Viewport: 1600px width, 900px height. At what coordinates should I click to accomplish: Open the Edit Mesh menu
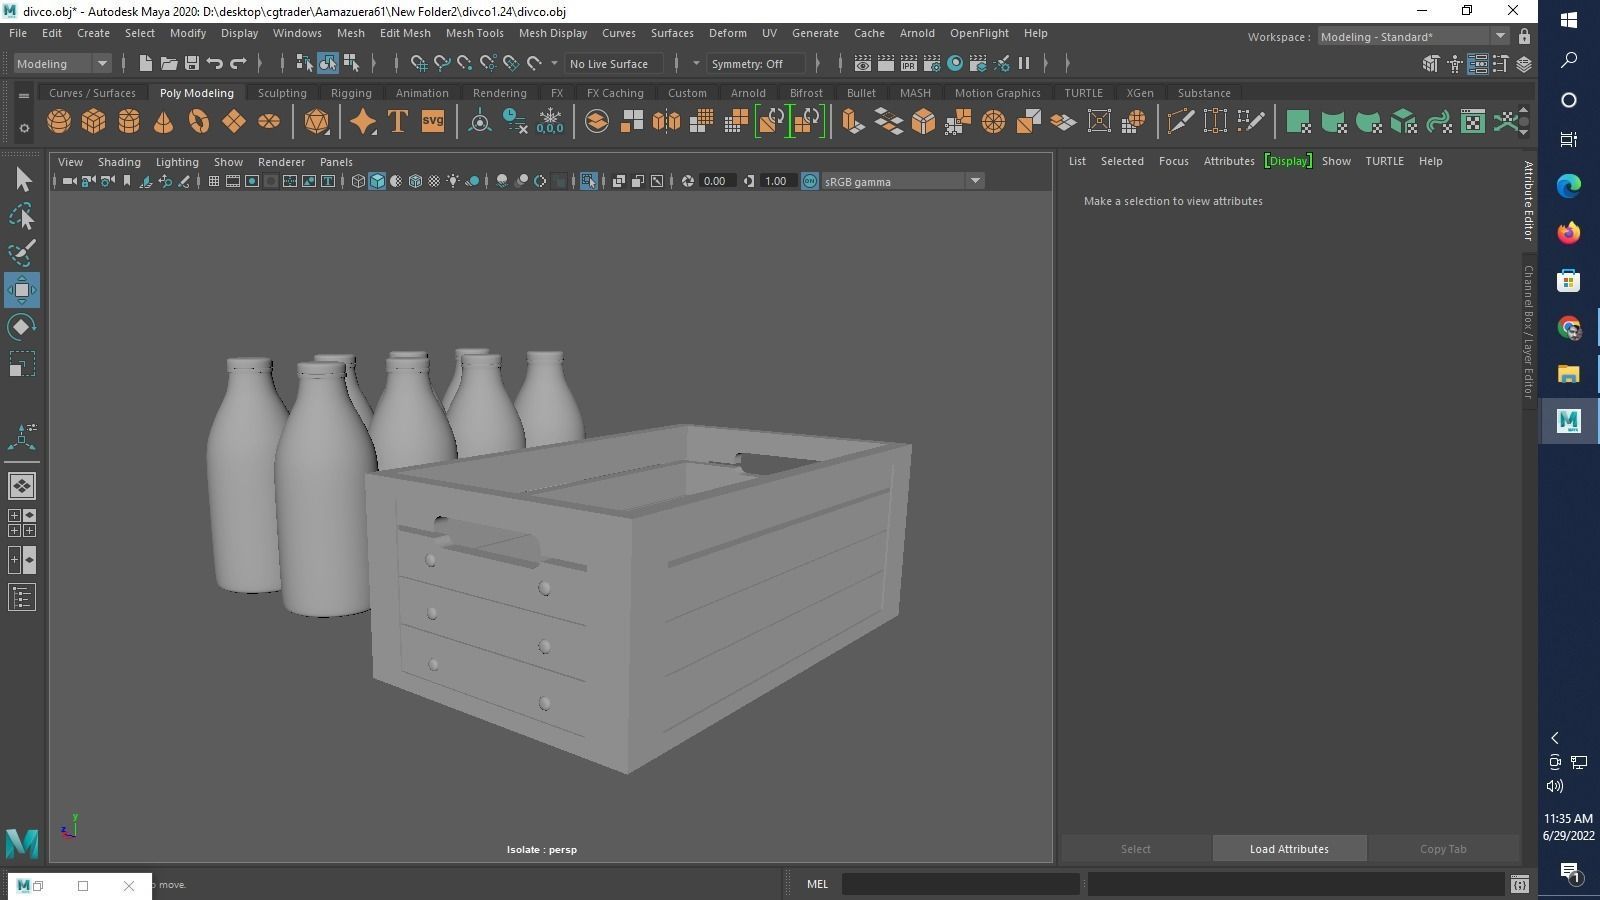coord(404,33)
